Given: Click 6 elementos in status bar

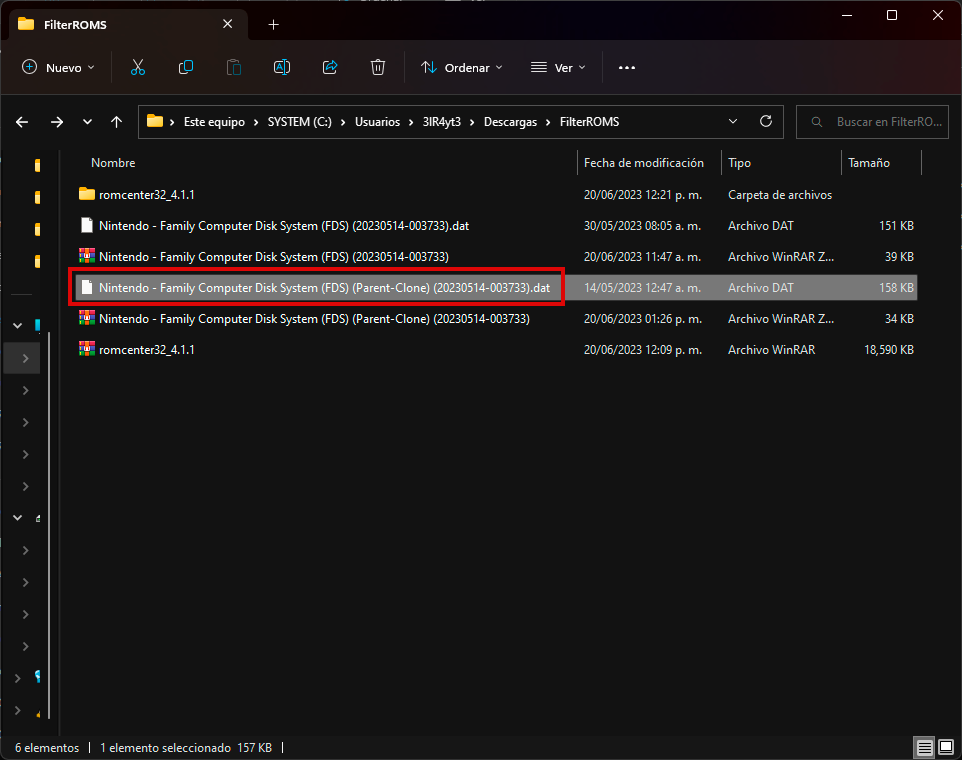Looking at the screenshot, I should click(47, 748).
